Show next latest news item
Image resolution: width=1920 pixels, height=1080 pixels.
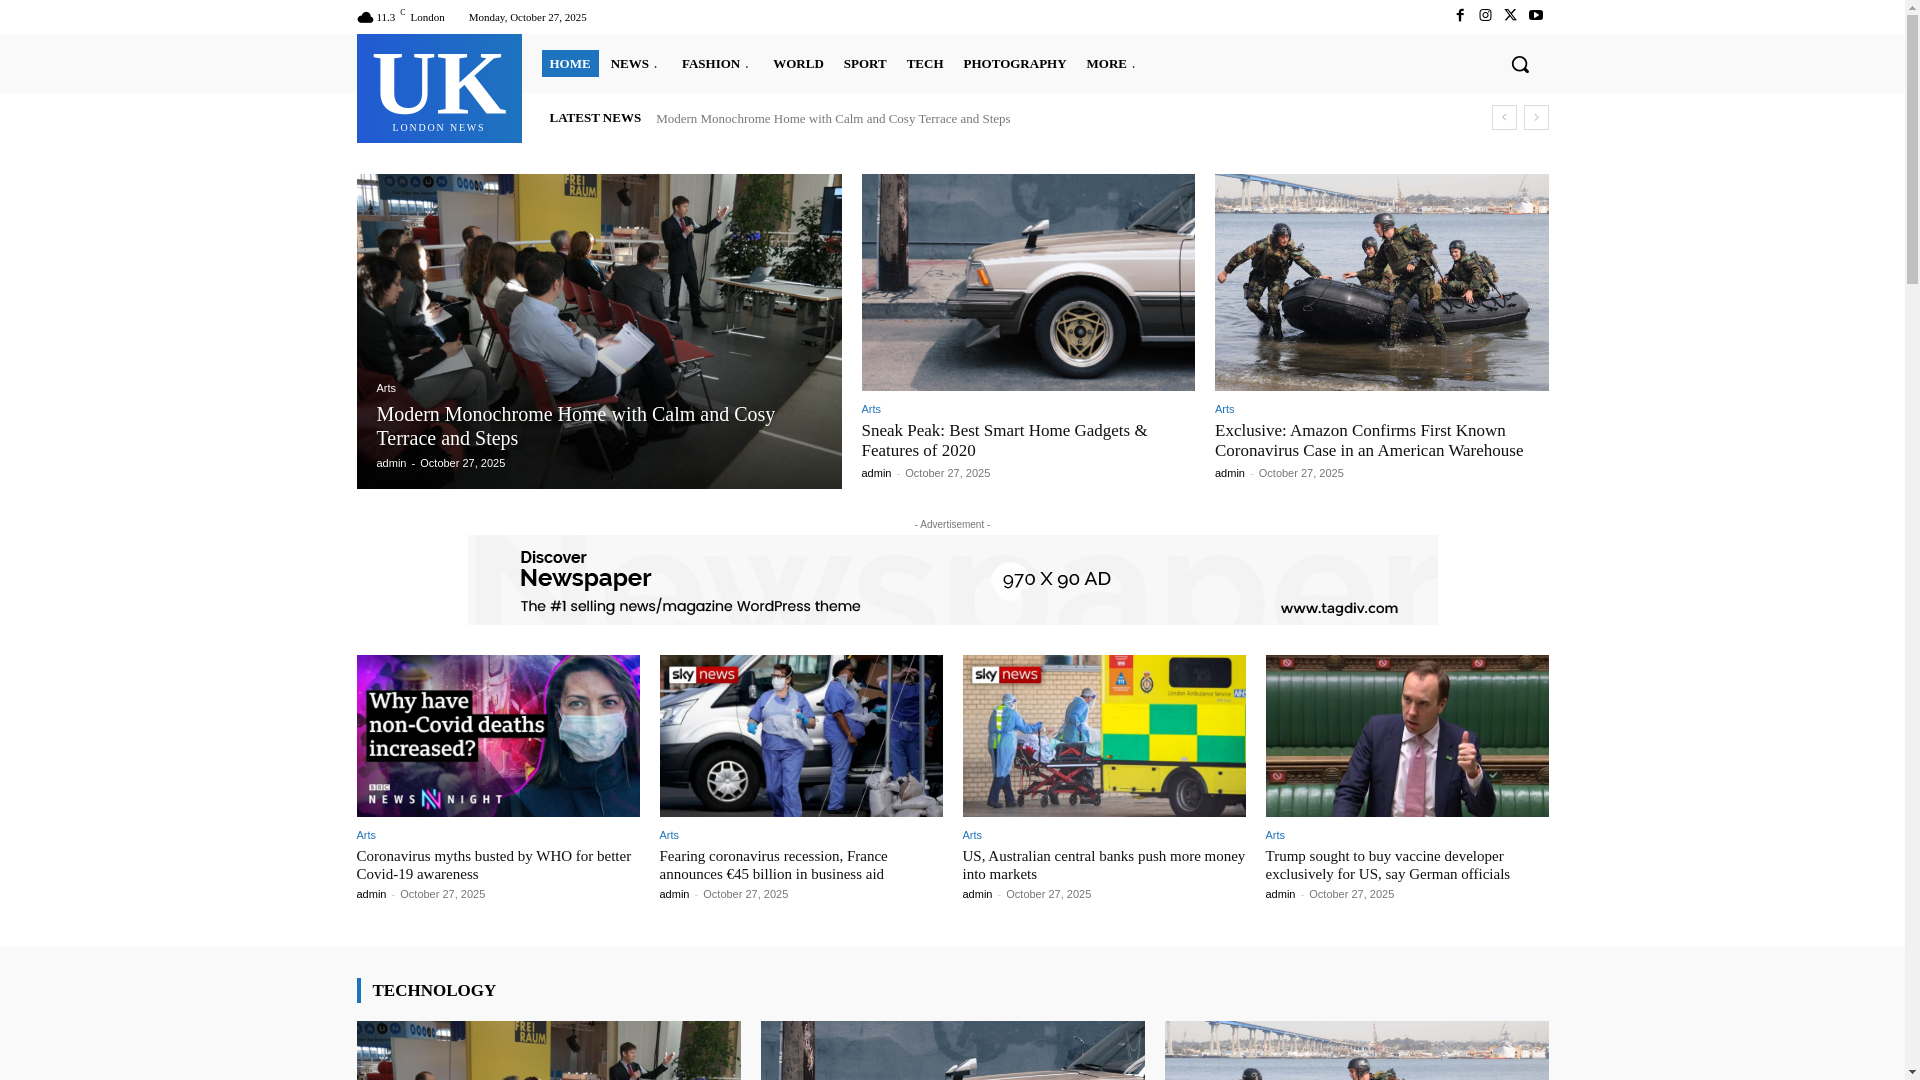(x=1536, y=118)
